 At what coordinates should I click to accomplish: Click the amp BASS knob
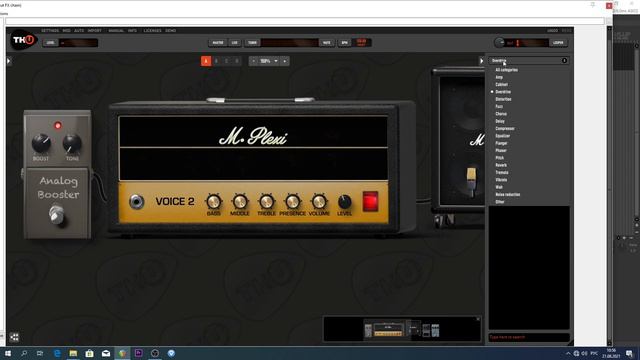click(x=213, y=202)
